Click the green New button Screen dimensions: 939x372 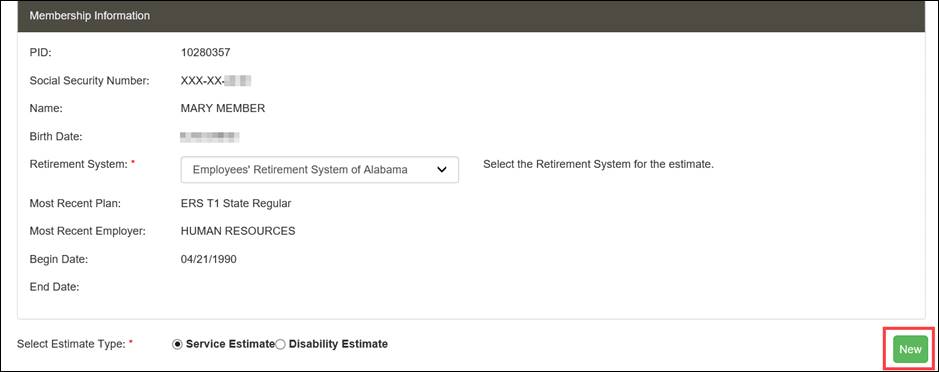[x=910, y=349]
